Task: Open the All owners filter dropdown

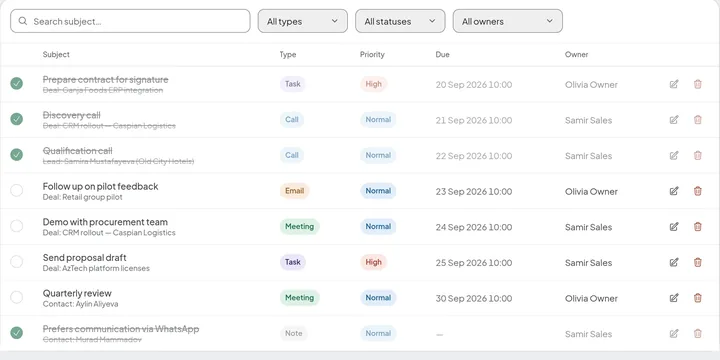Action: coord(507,21)
